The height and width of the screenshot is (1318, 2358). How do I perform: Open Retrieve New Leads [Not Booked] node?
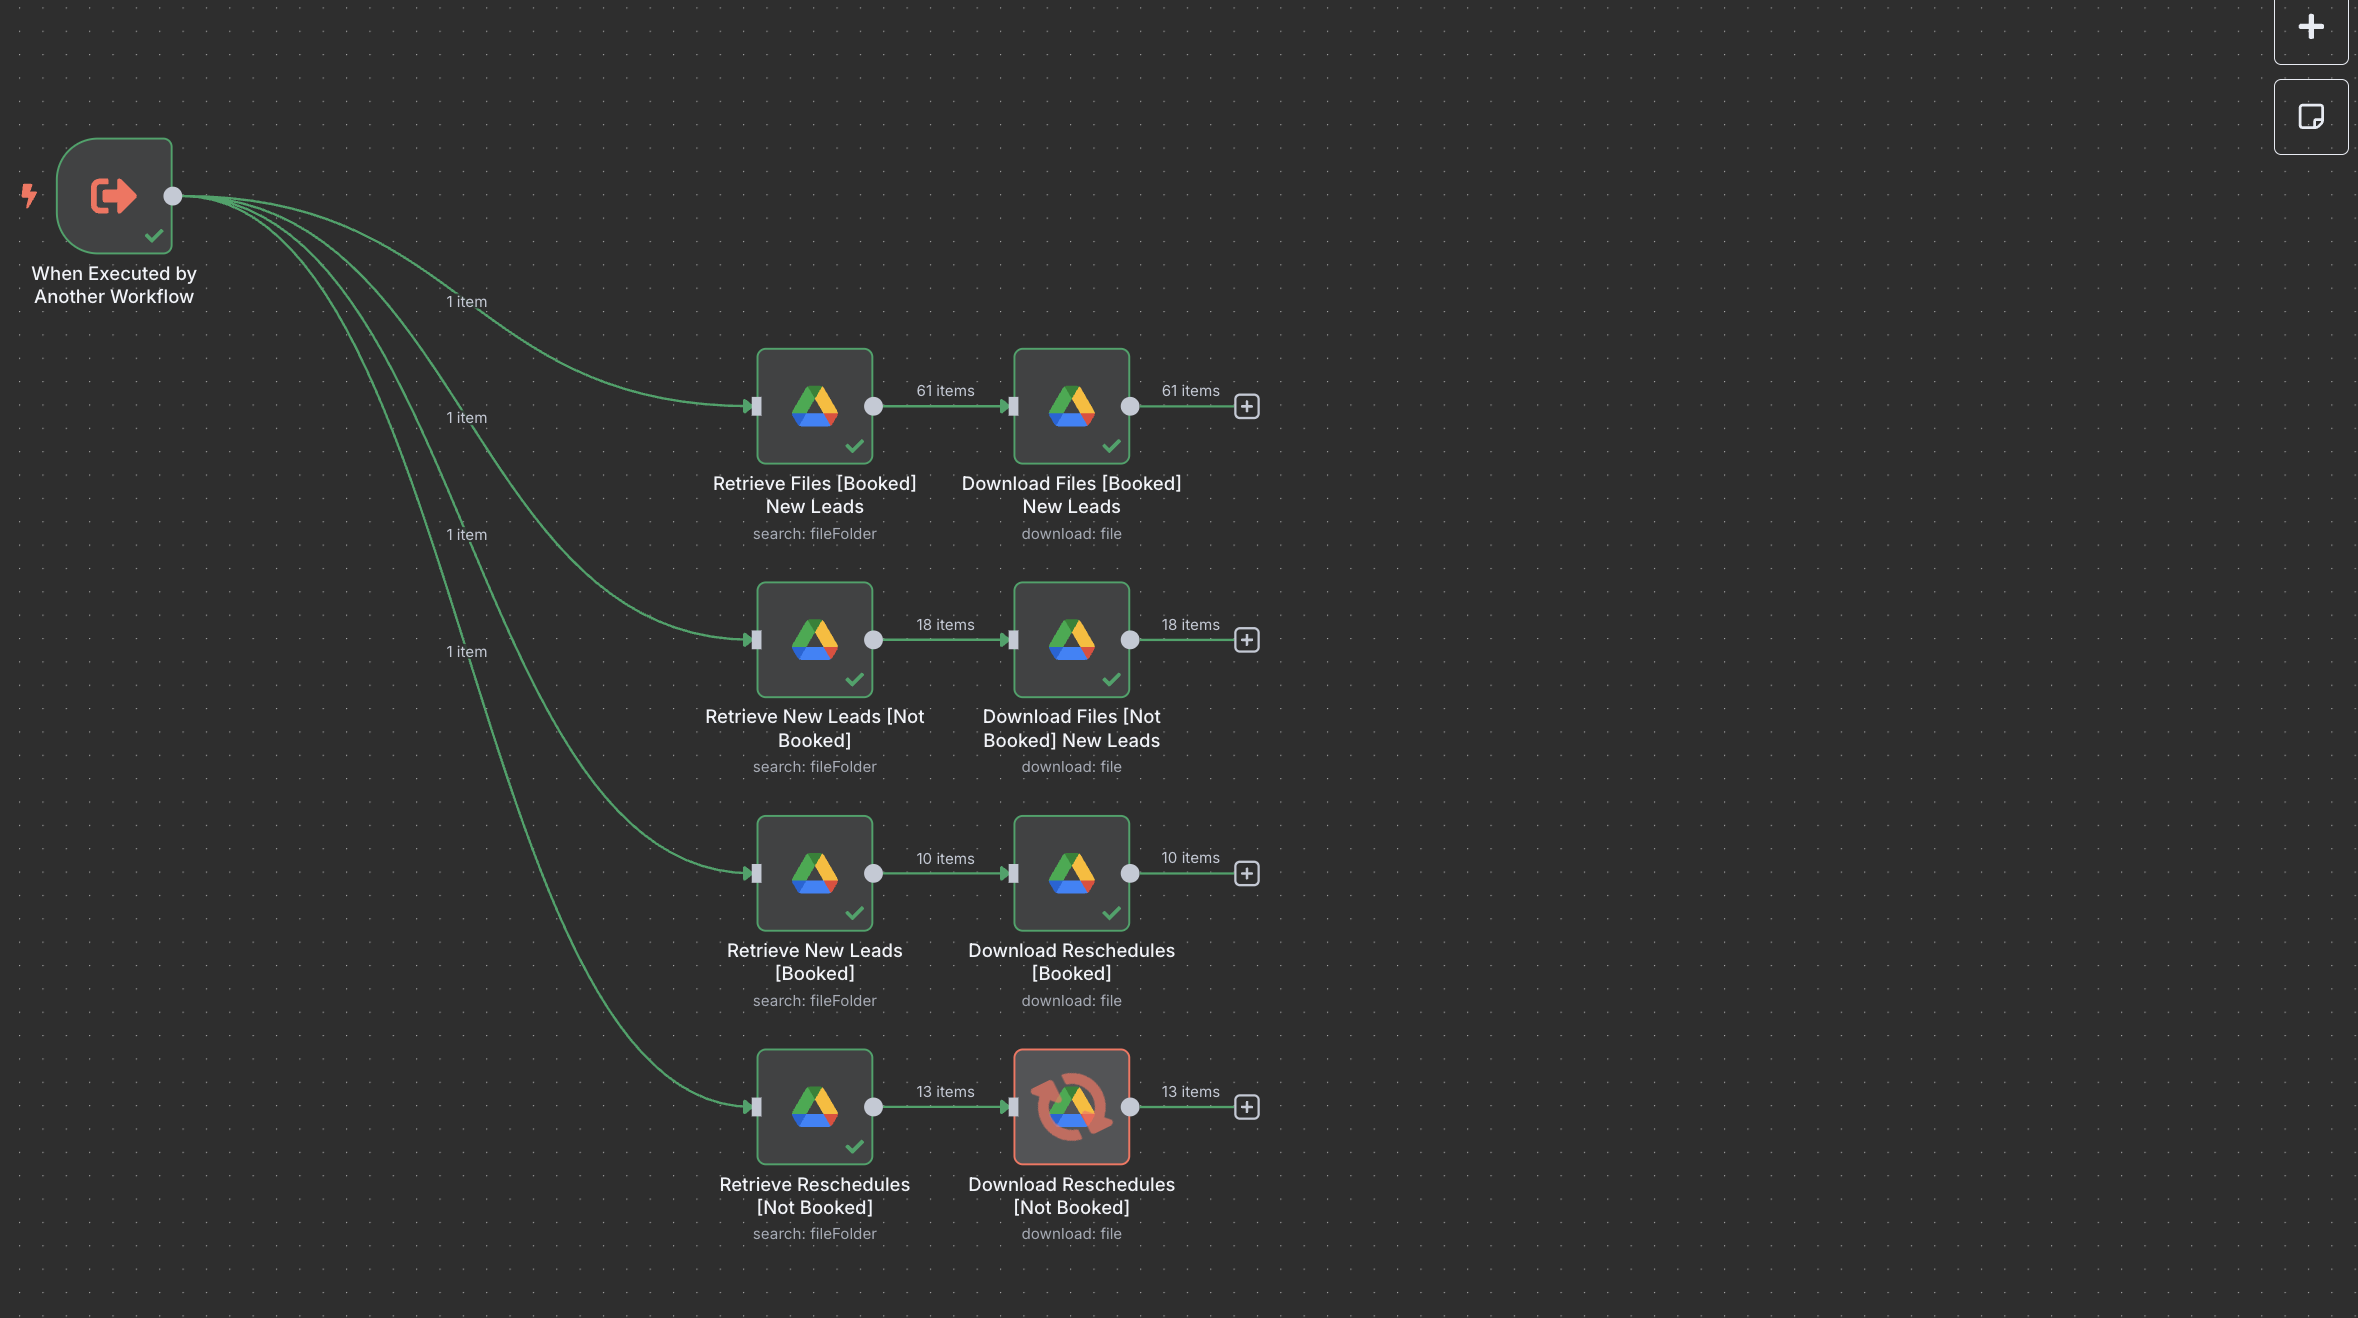click(814, 640)
